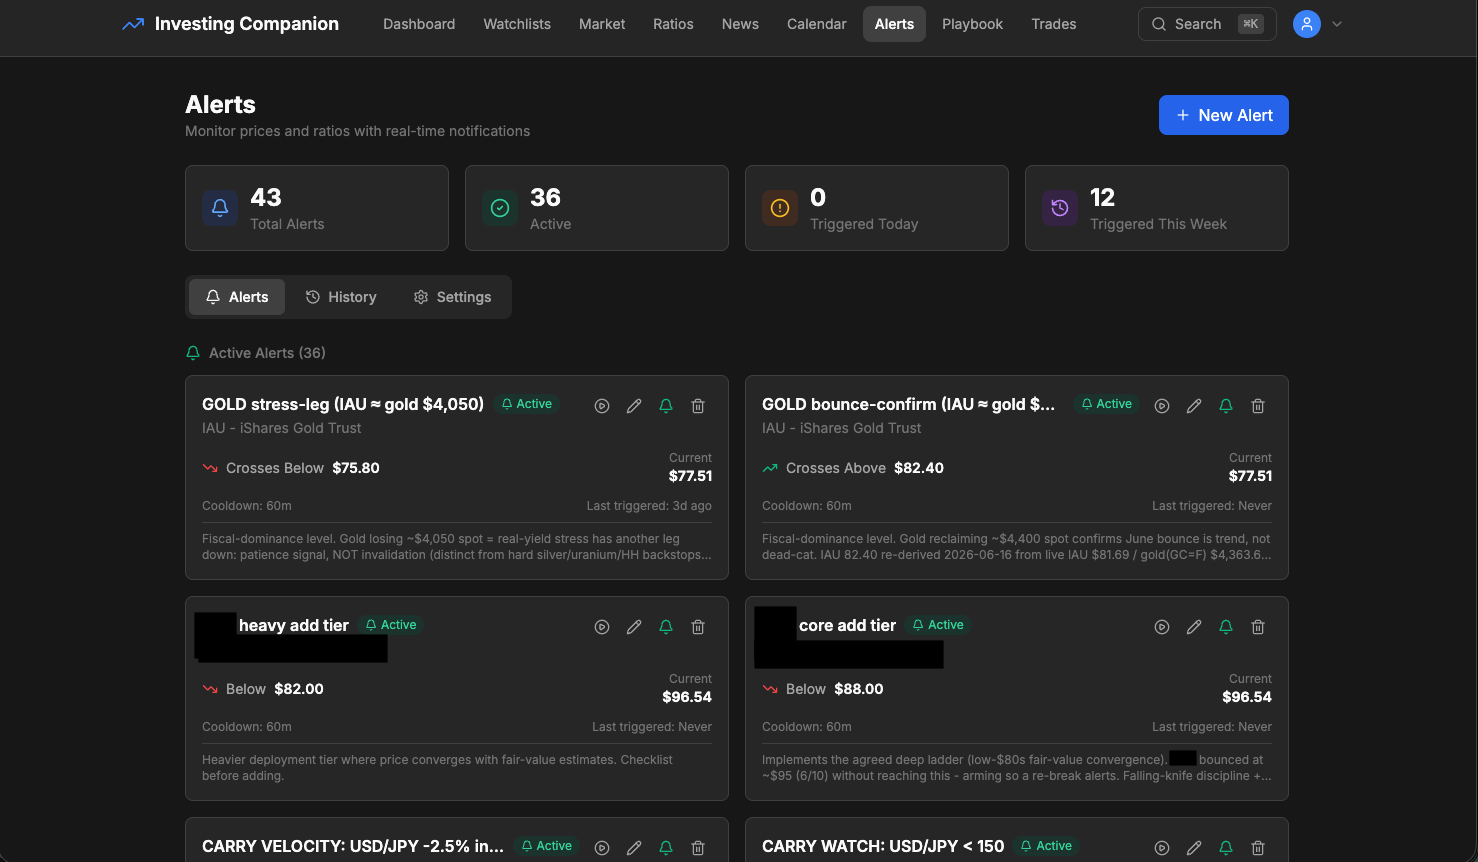Viewport: 1478px width, 862px height.
Task: Switch to the History tab
Action: click(x=341, y=297)
